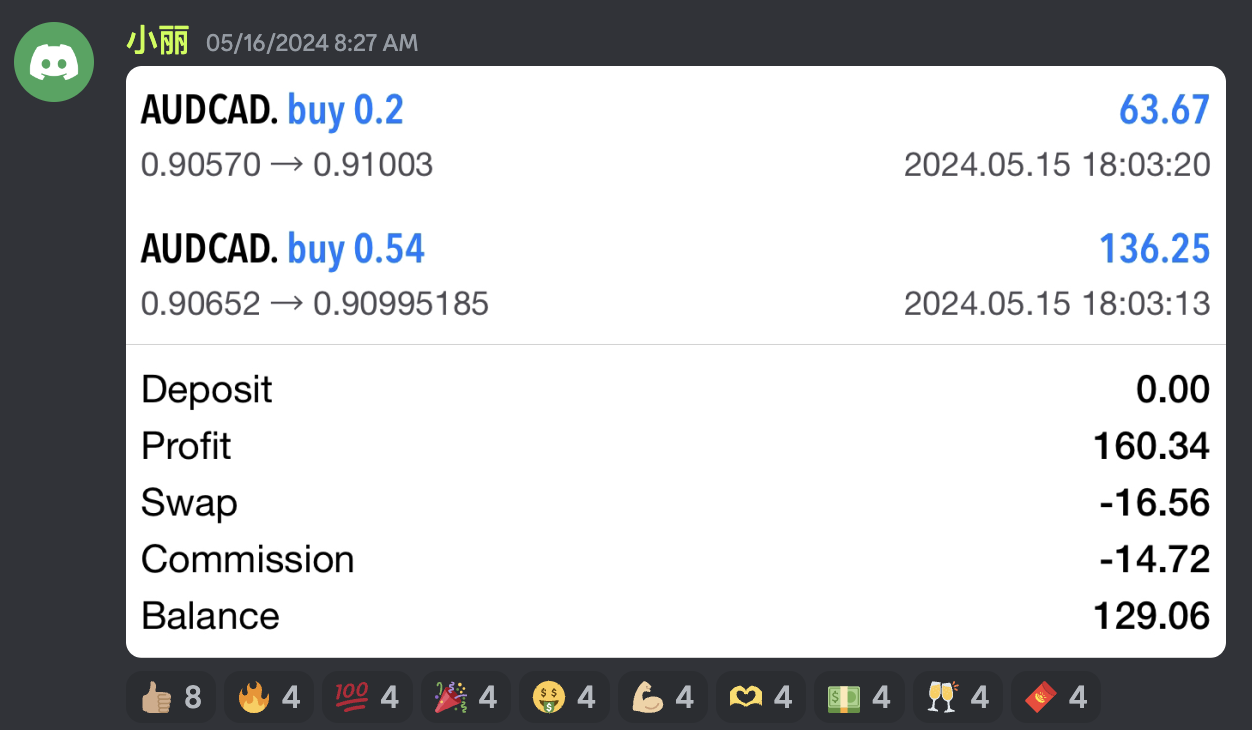The height and width of the screenshot is (730, 1252).
Task: Click the Commission -14.72 line
Action: pyautogui.click(x=676, y=559)
